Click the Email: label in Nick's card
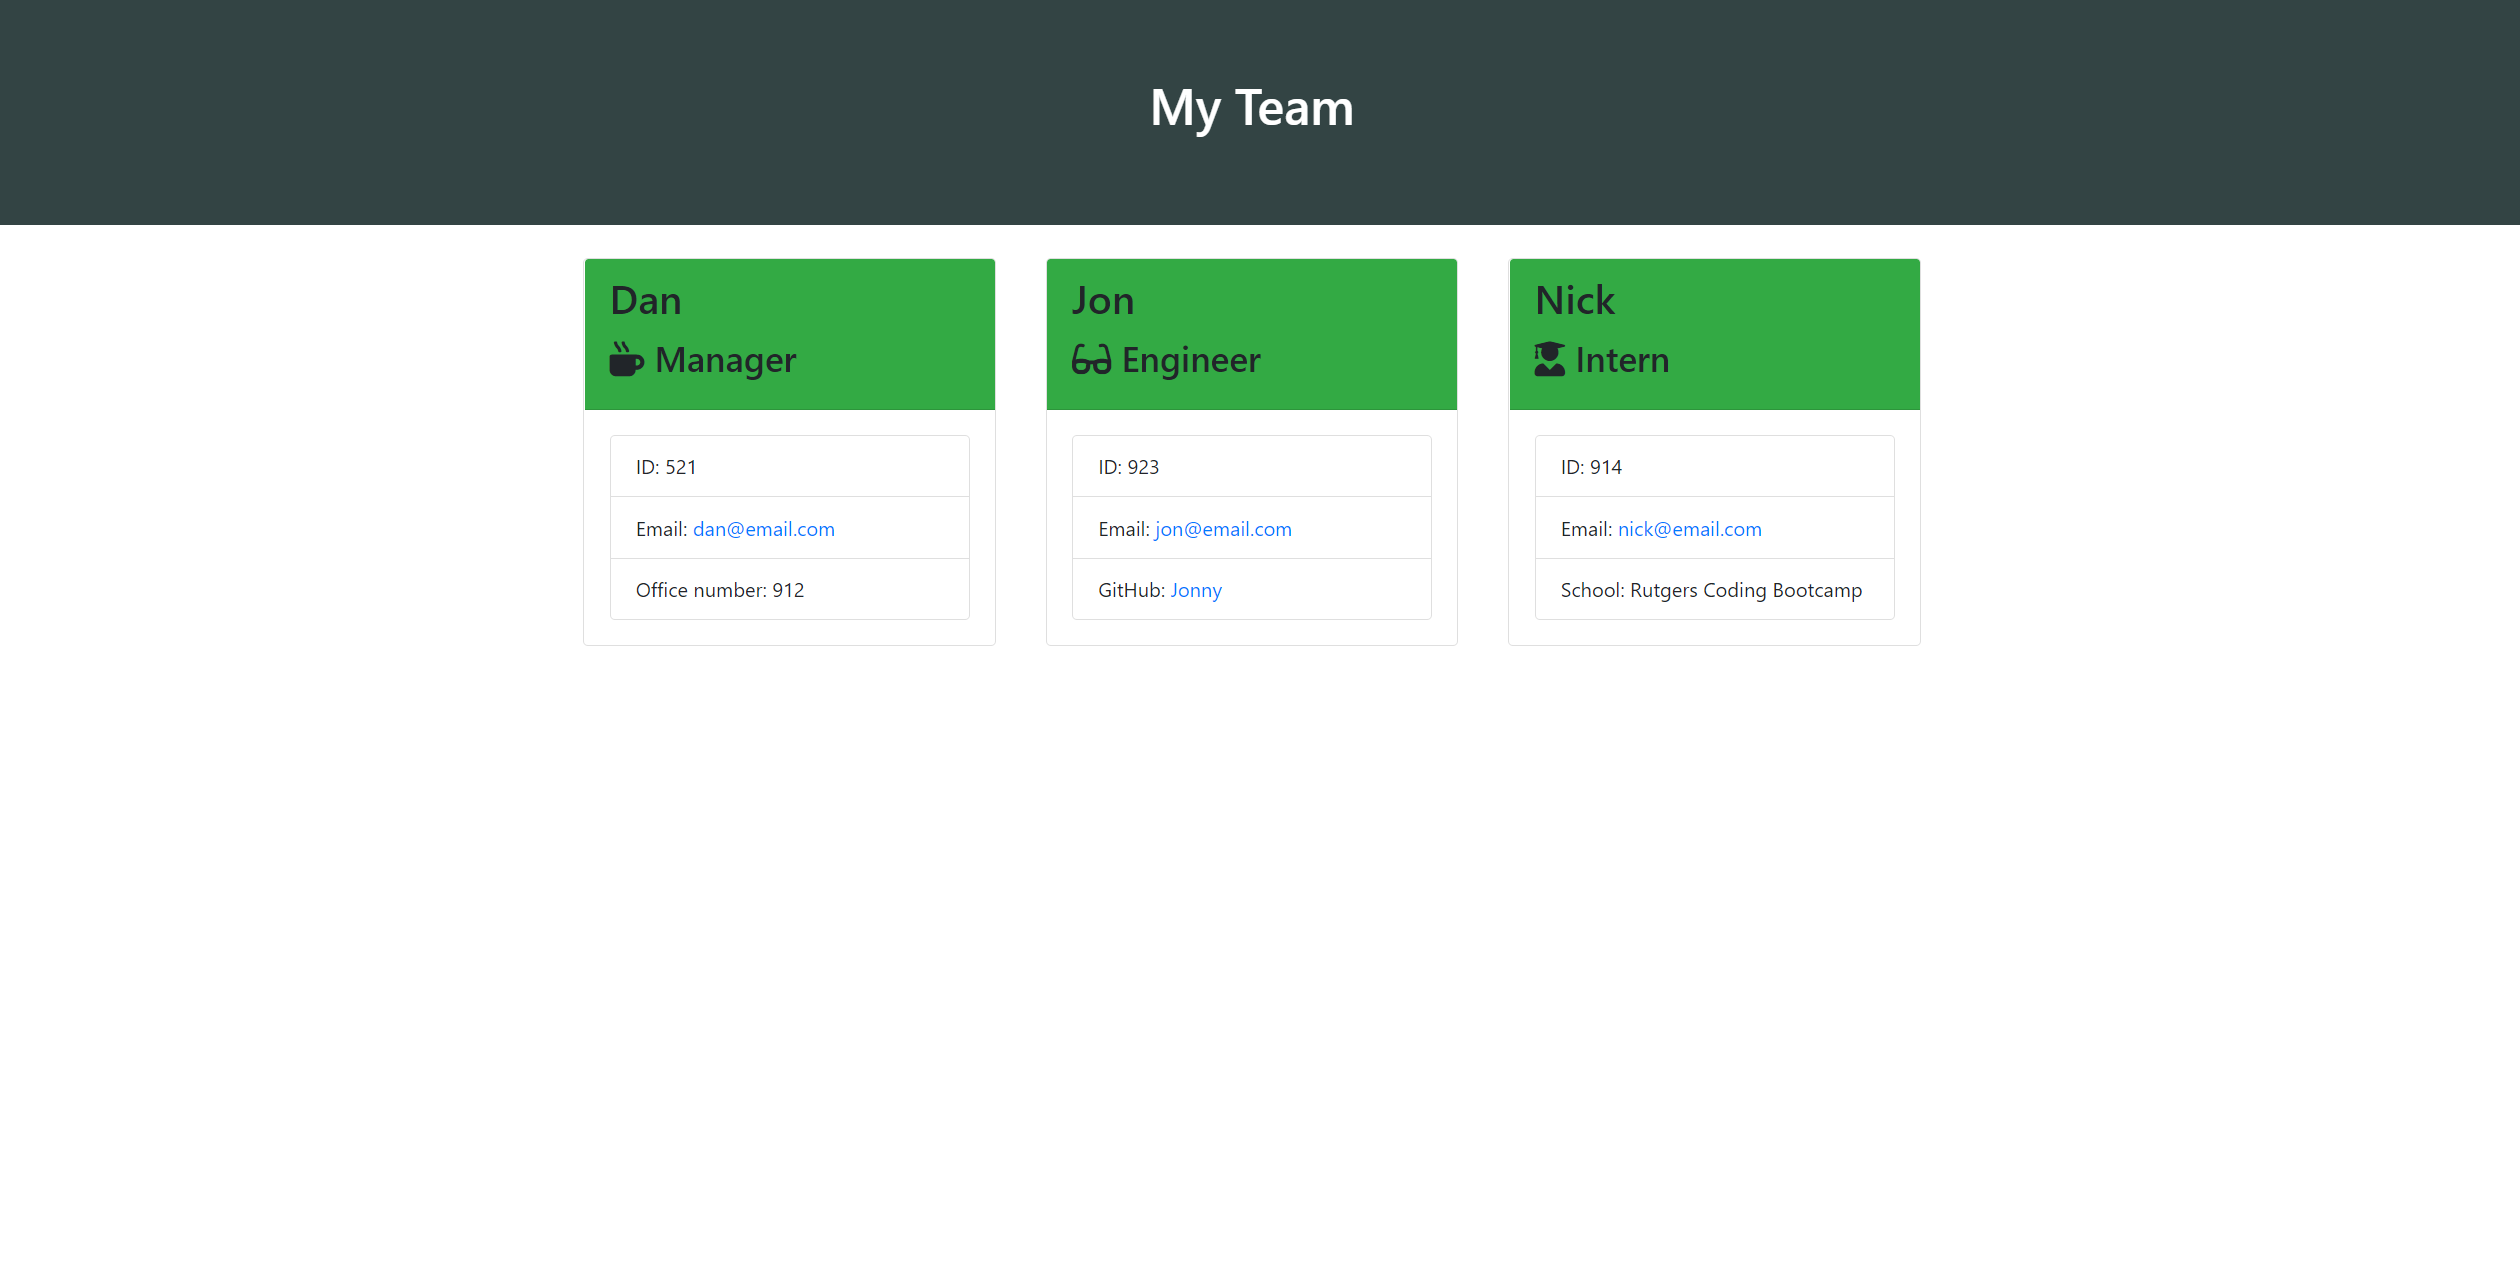This screenshot has height=1285, width=2520. click(x=1586, y=530)
